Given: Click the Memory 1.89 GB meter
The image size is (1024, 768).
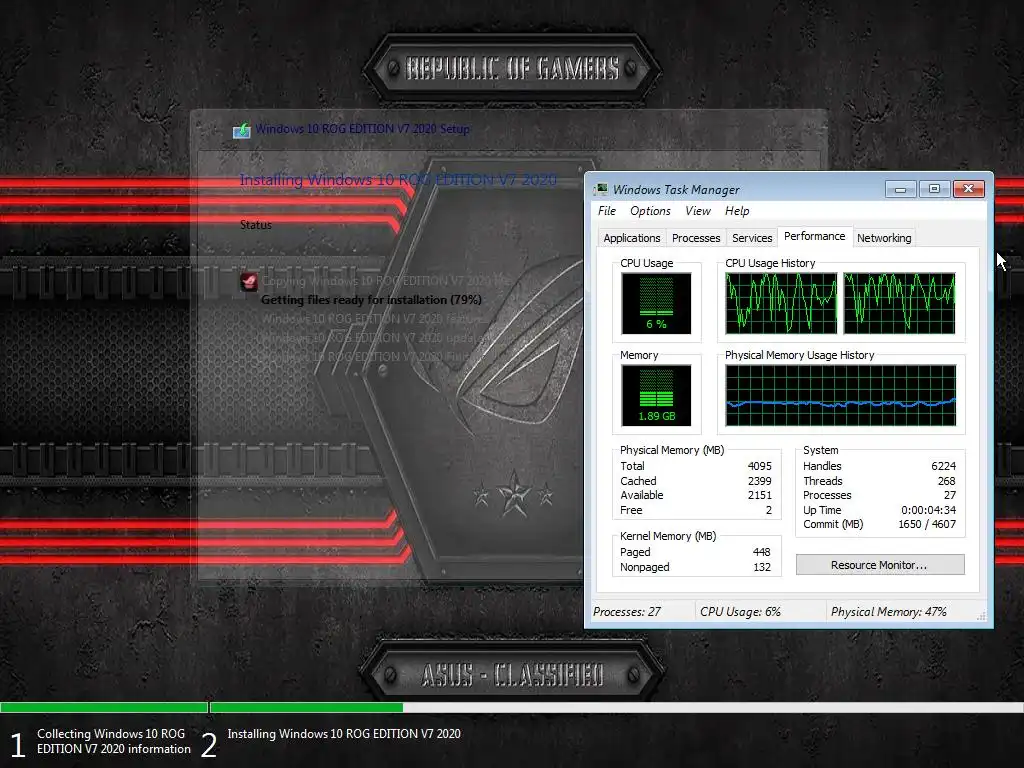Looking at the screenshot, I should point(656,396).
